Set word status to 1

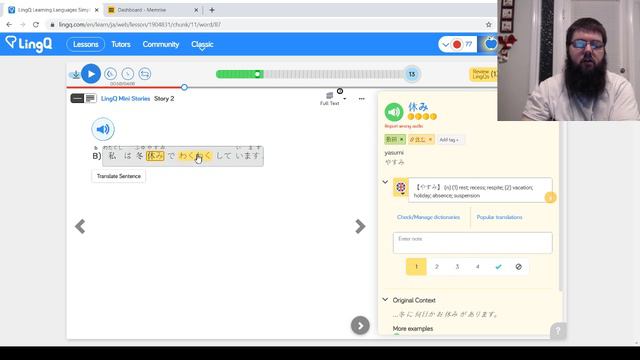[x=416, y=267]
